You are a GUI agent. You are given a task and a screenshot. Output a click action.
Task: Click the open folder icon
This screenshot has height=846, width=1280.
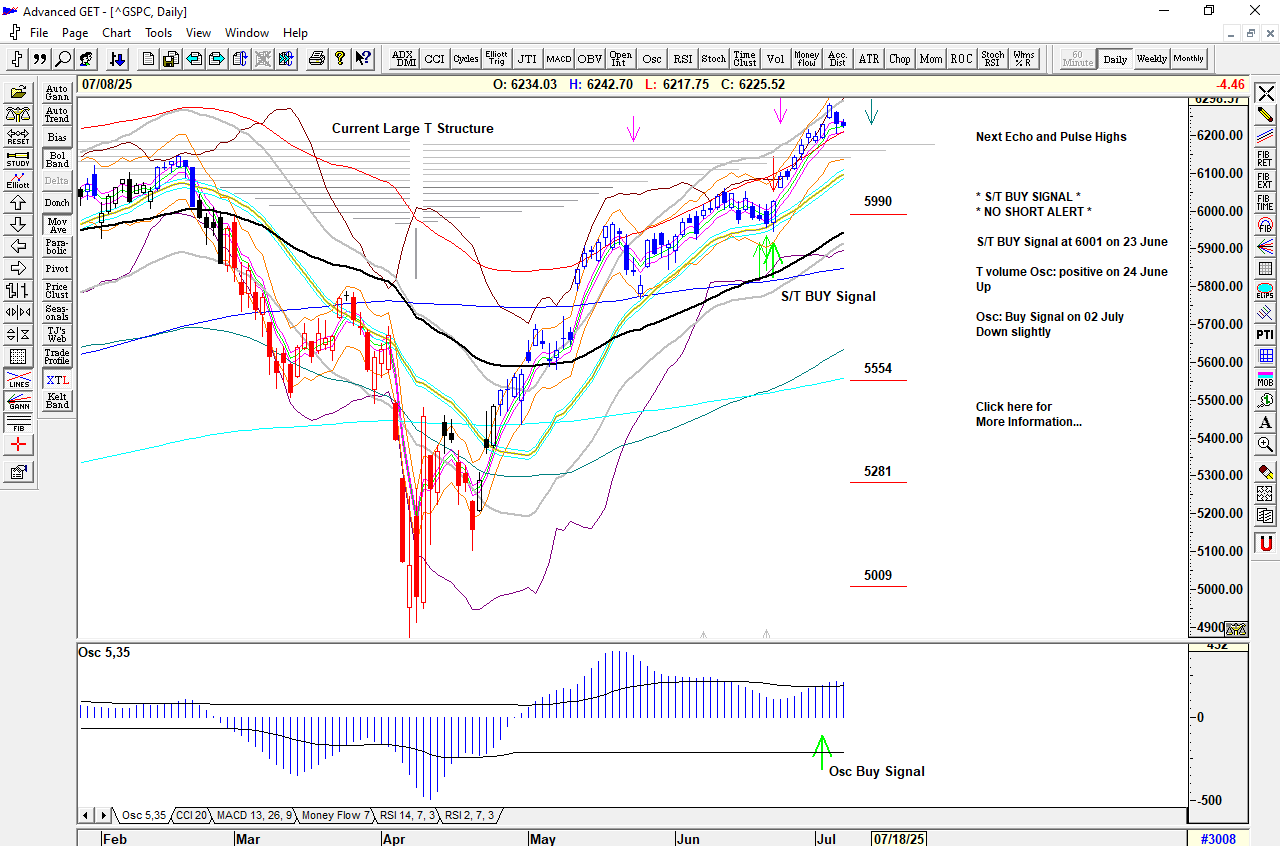point(18,92)
